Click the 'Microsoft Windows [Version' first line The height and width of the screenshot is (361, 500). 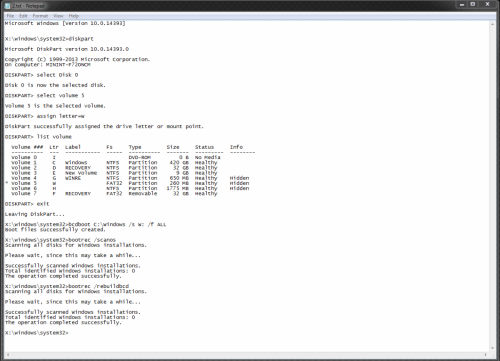click(x=65, y=23)
